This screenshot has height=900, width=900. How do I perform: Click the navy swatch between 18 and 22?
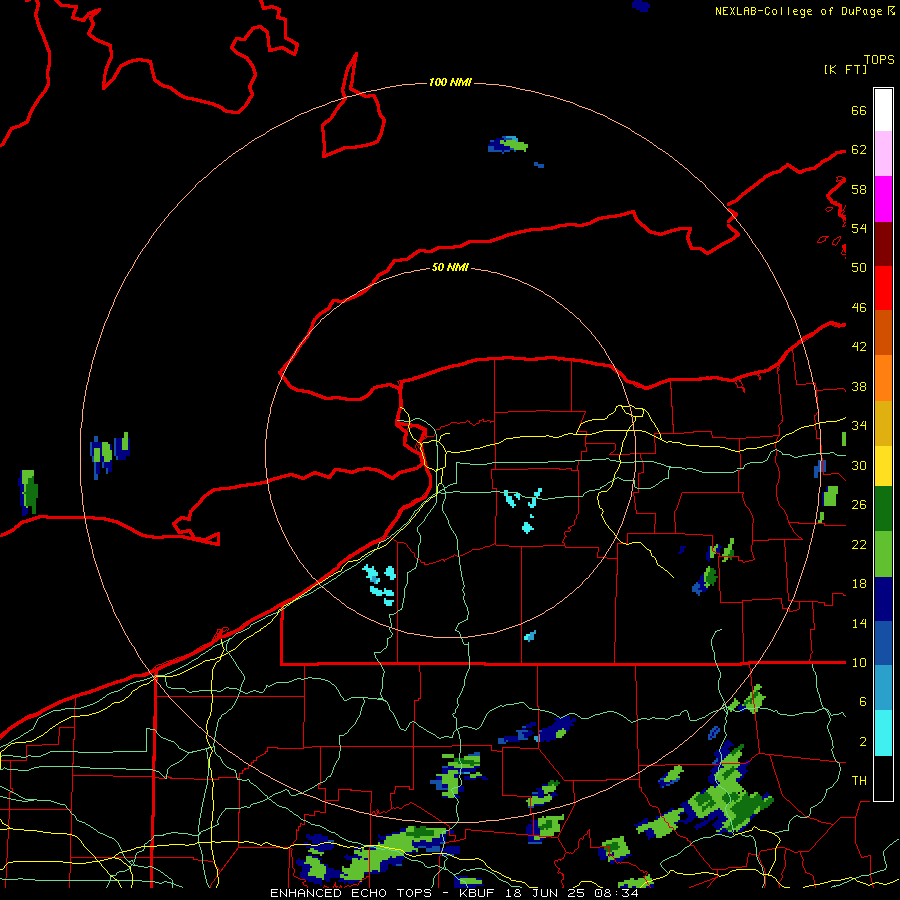pyautogui.click(x=883, y=599)
